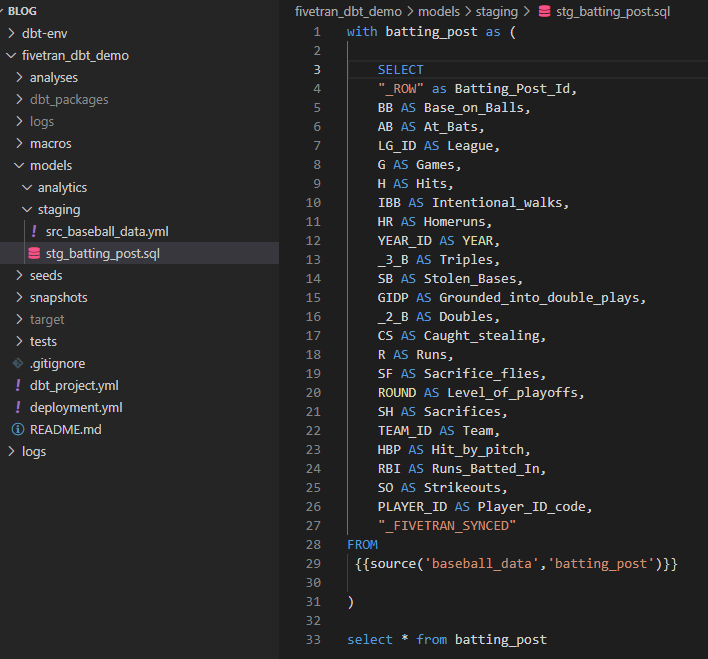Click Runs_Batted_In alias on line 24
Screen dimensions: 708x659
pos(485,468)
